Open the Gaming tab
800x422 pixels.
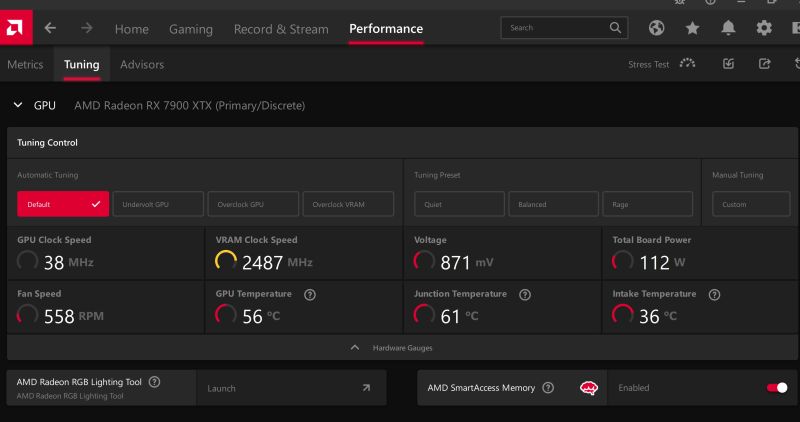pos(191,29)
